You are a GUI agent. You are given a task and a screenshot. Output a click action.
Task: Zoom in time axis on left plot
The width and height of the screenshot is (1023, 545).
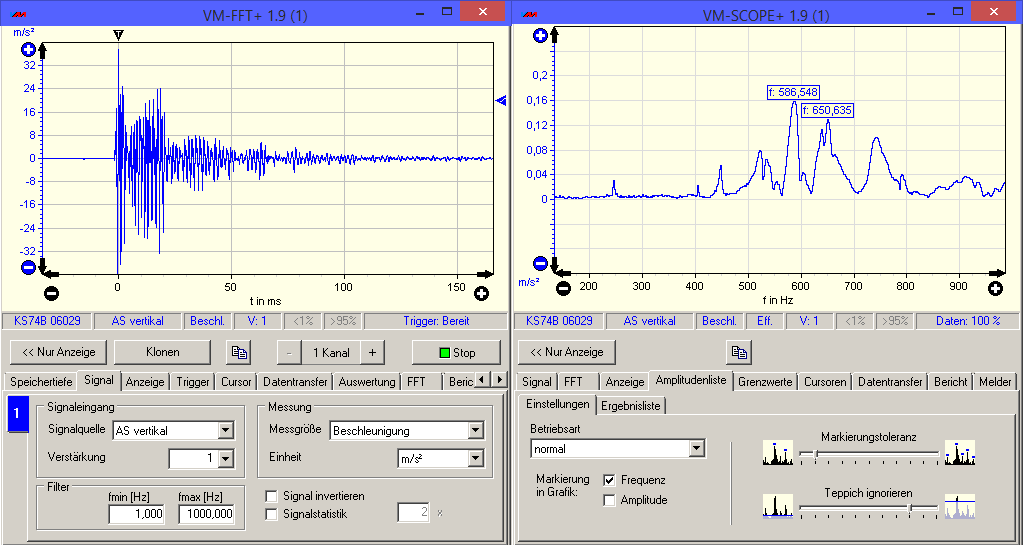pos(481,294)
